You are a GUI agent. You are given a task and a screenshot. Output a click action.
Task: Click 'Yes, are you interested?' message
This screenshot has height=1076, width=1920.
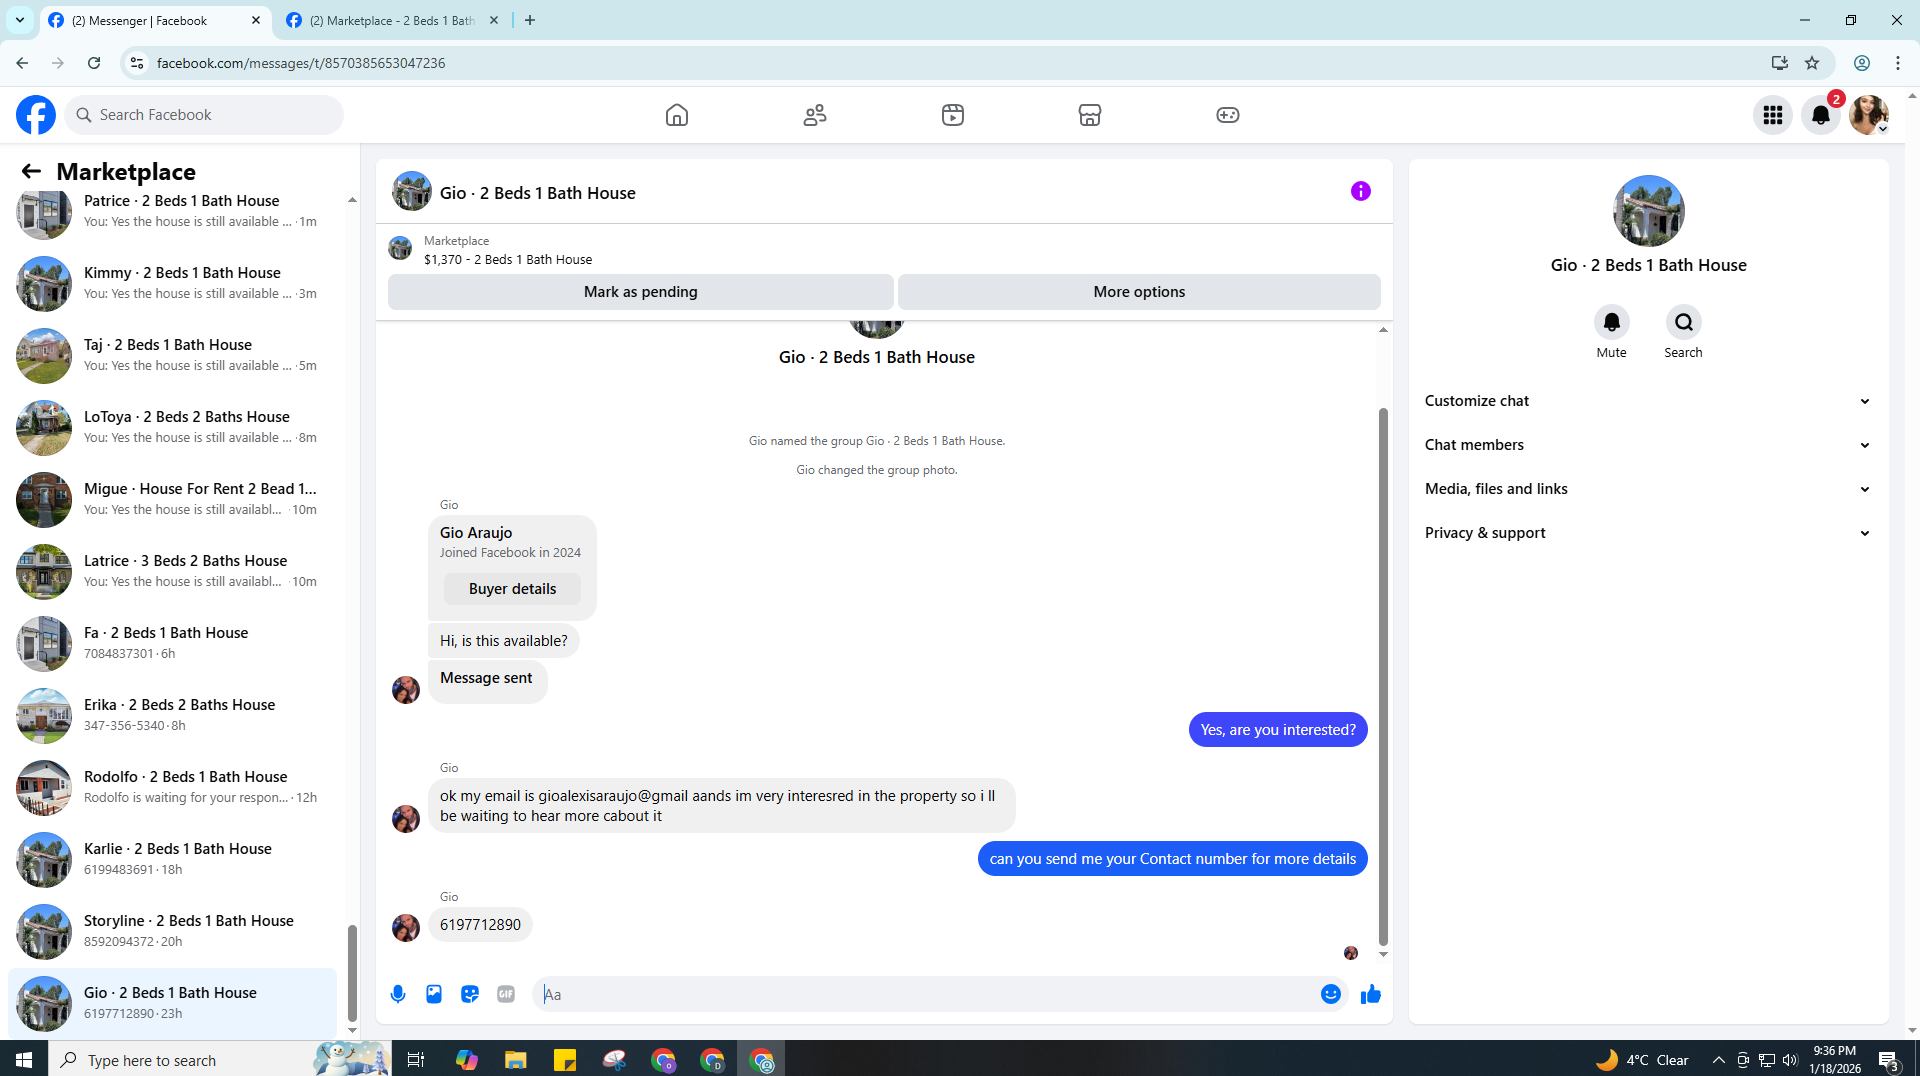click(x=1278, y=730)
